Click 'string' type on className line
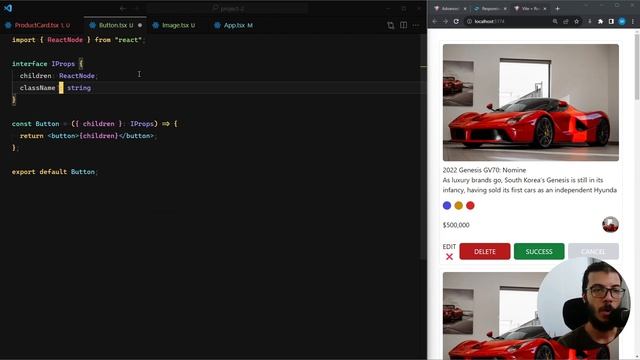 click(x=79, y=88)
